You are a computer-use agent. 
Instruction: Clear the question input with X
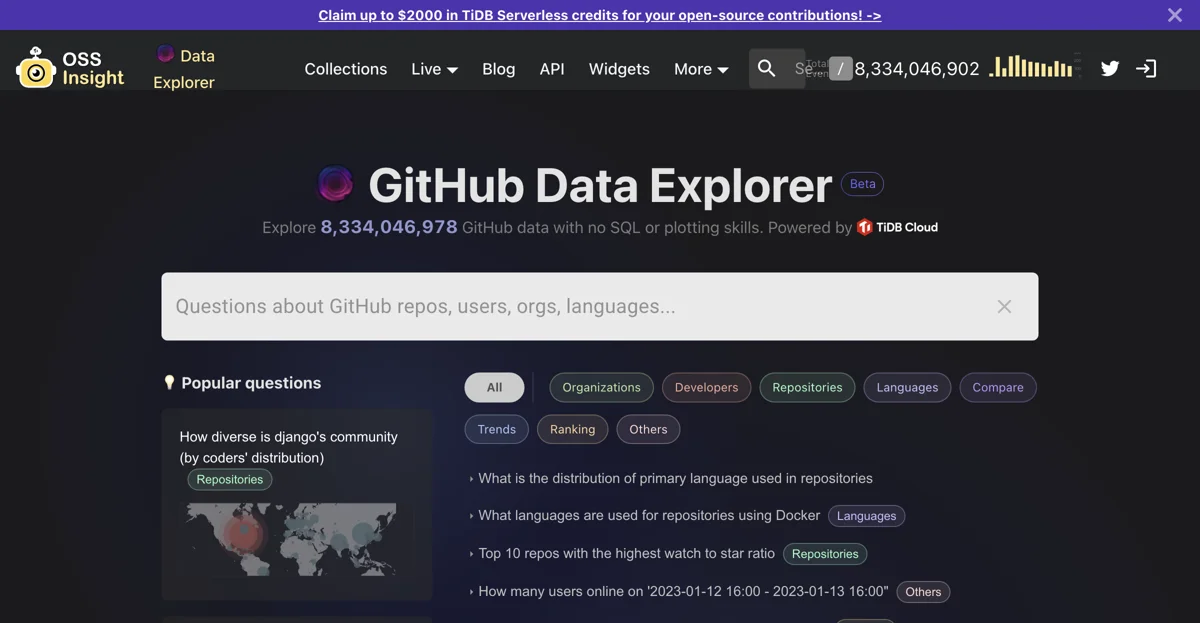click(1004, 306)
